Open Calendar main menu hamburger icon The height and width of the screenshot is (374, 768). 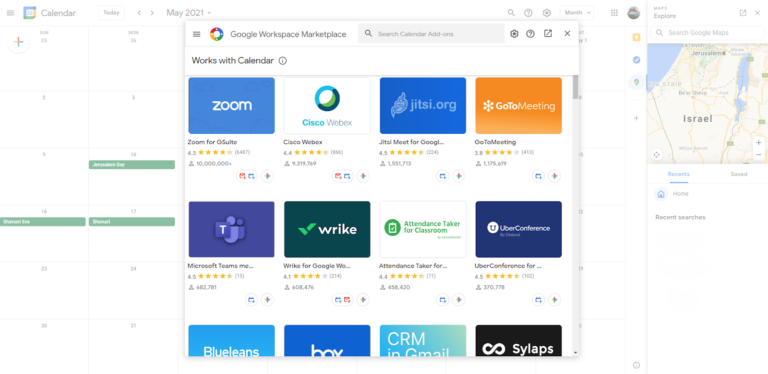click(10, 13)
